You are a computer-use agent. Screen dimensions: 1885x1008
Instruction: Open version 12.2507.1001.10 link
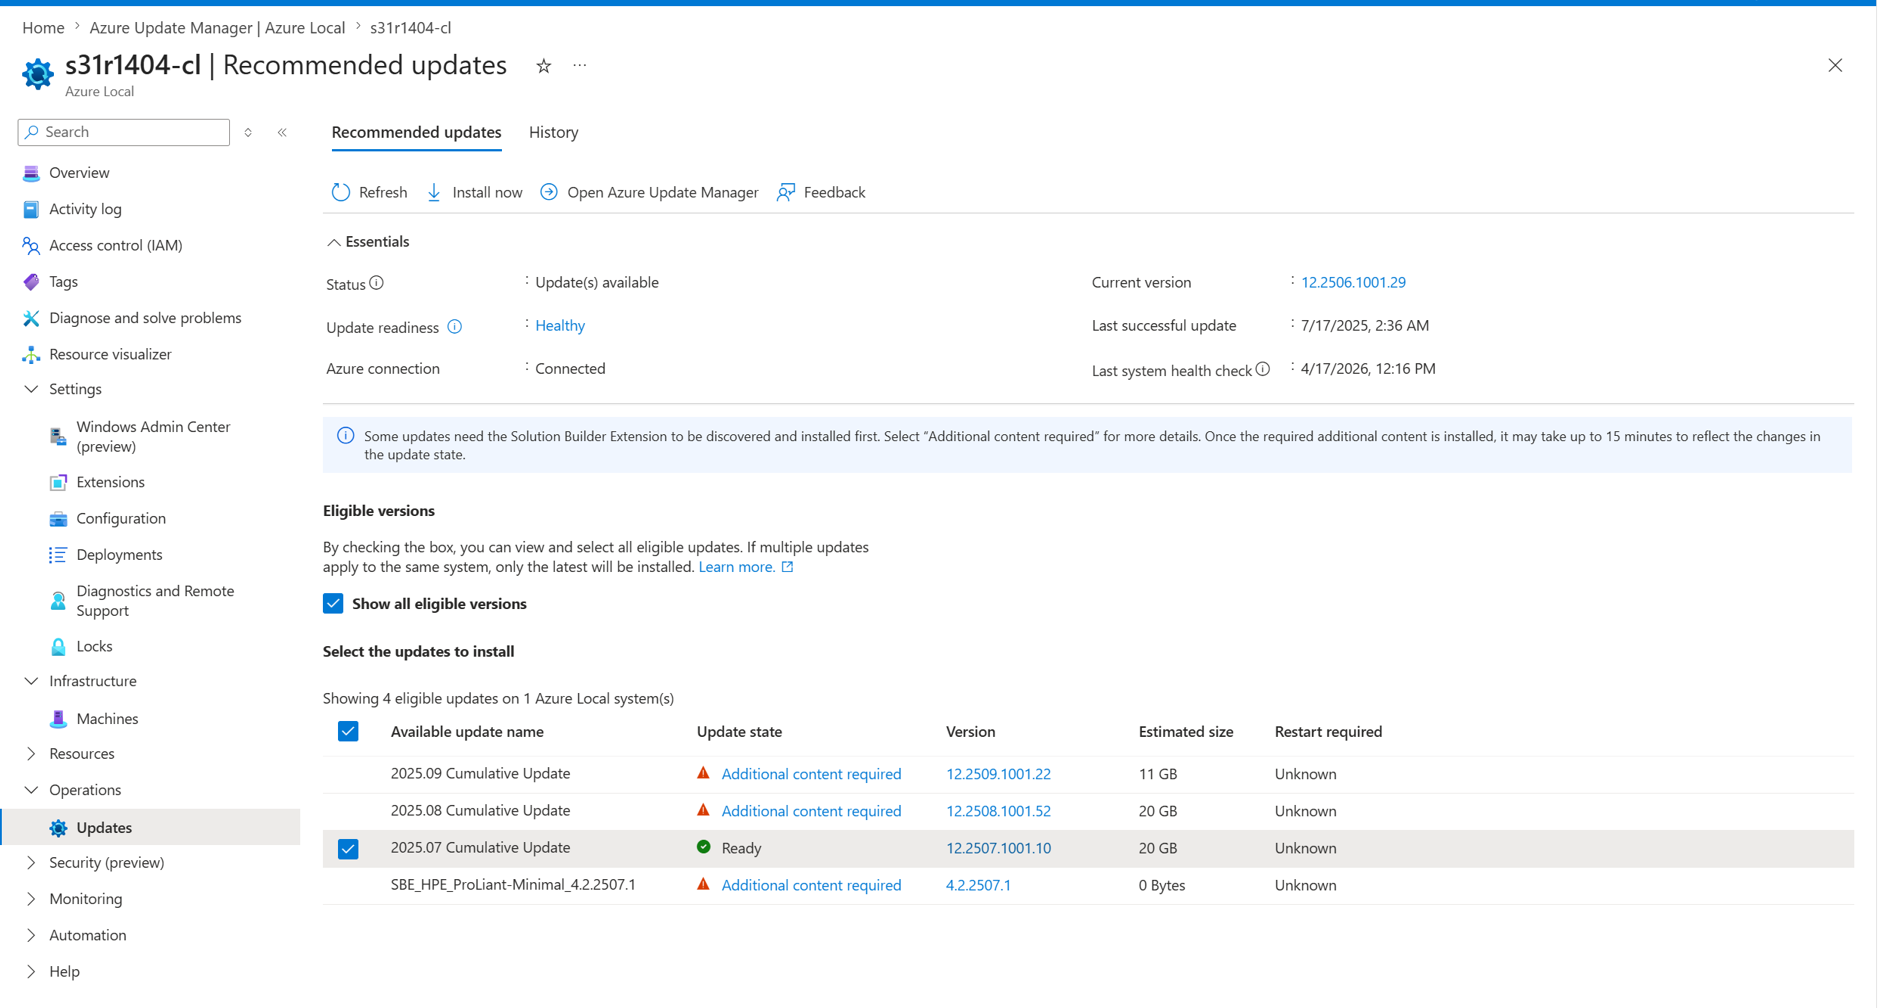click(998, 848)
